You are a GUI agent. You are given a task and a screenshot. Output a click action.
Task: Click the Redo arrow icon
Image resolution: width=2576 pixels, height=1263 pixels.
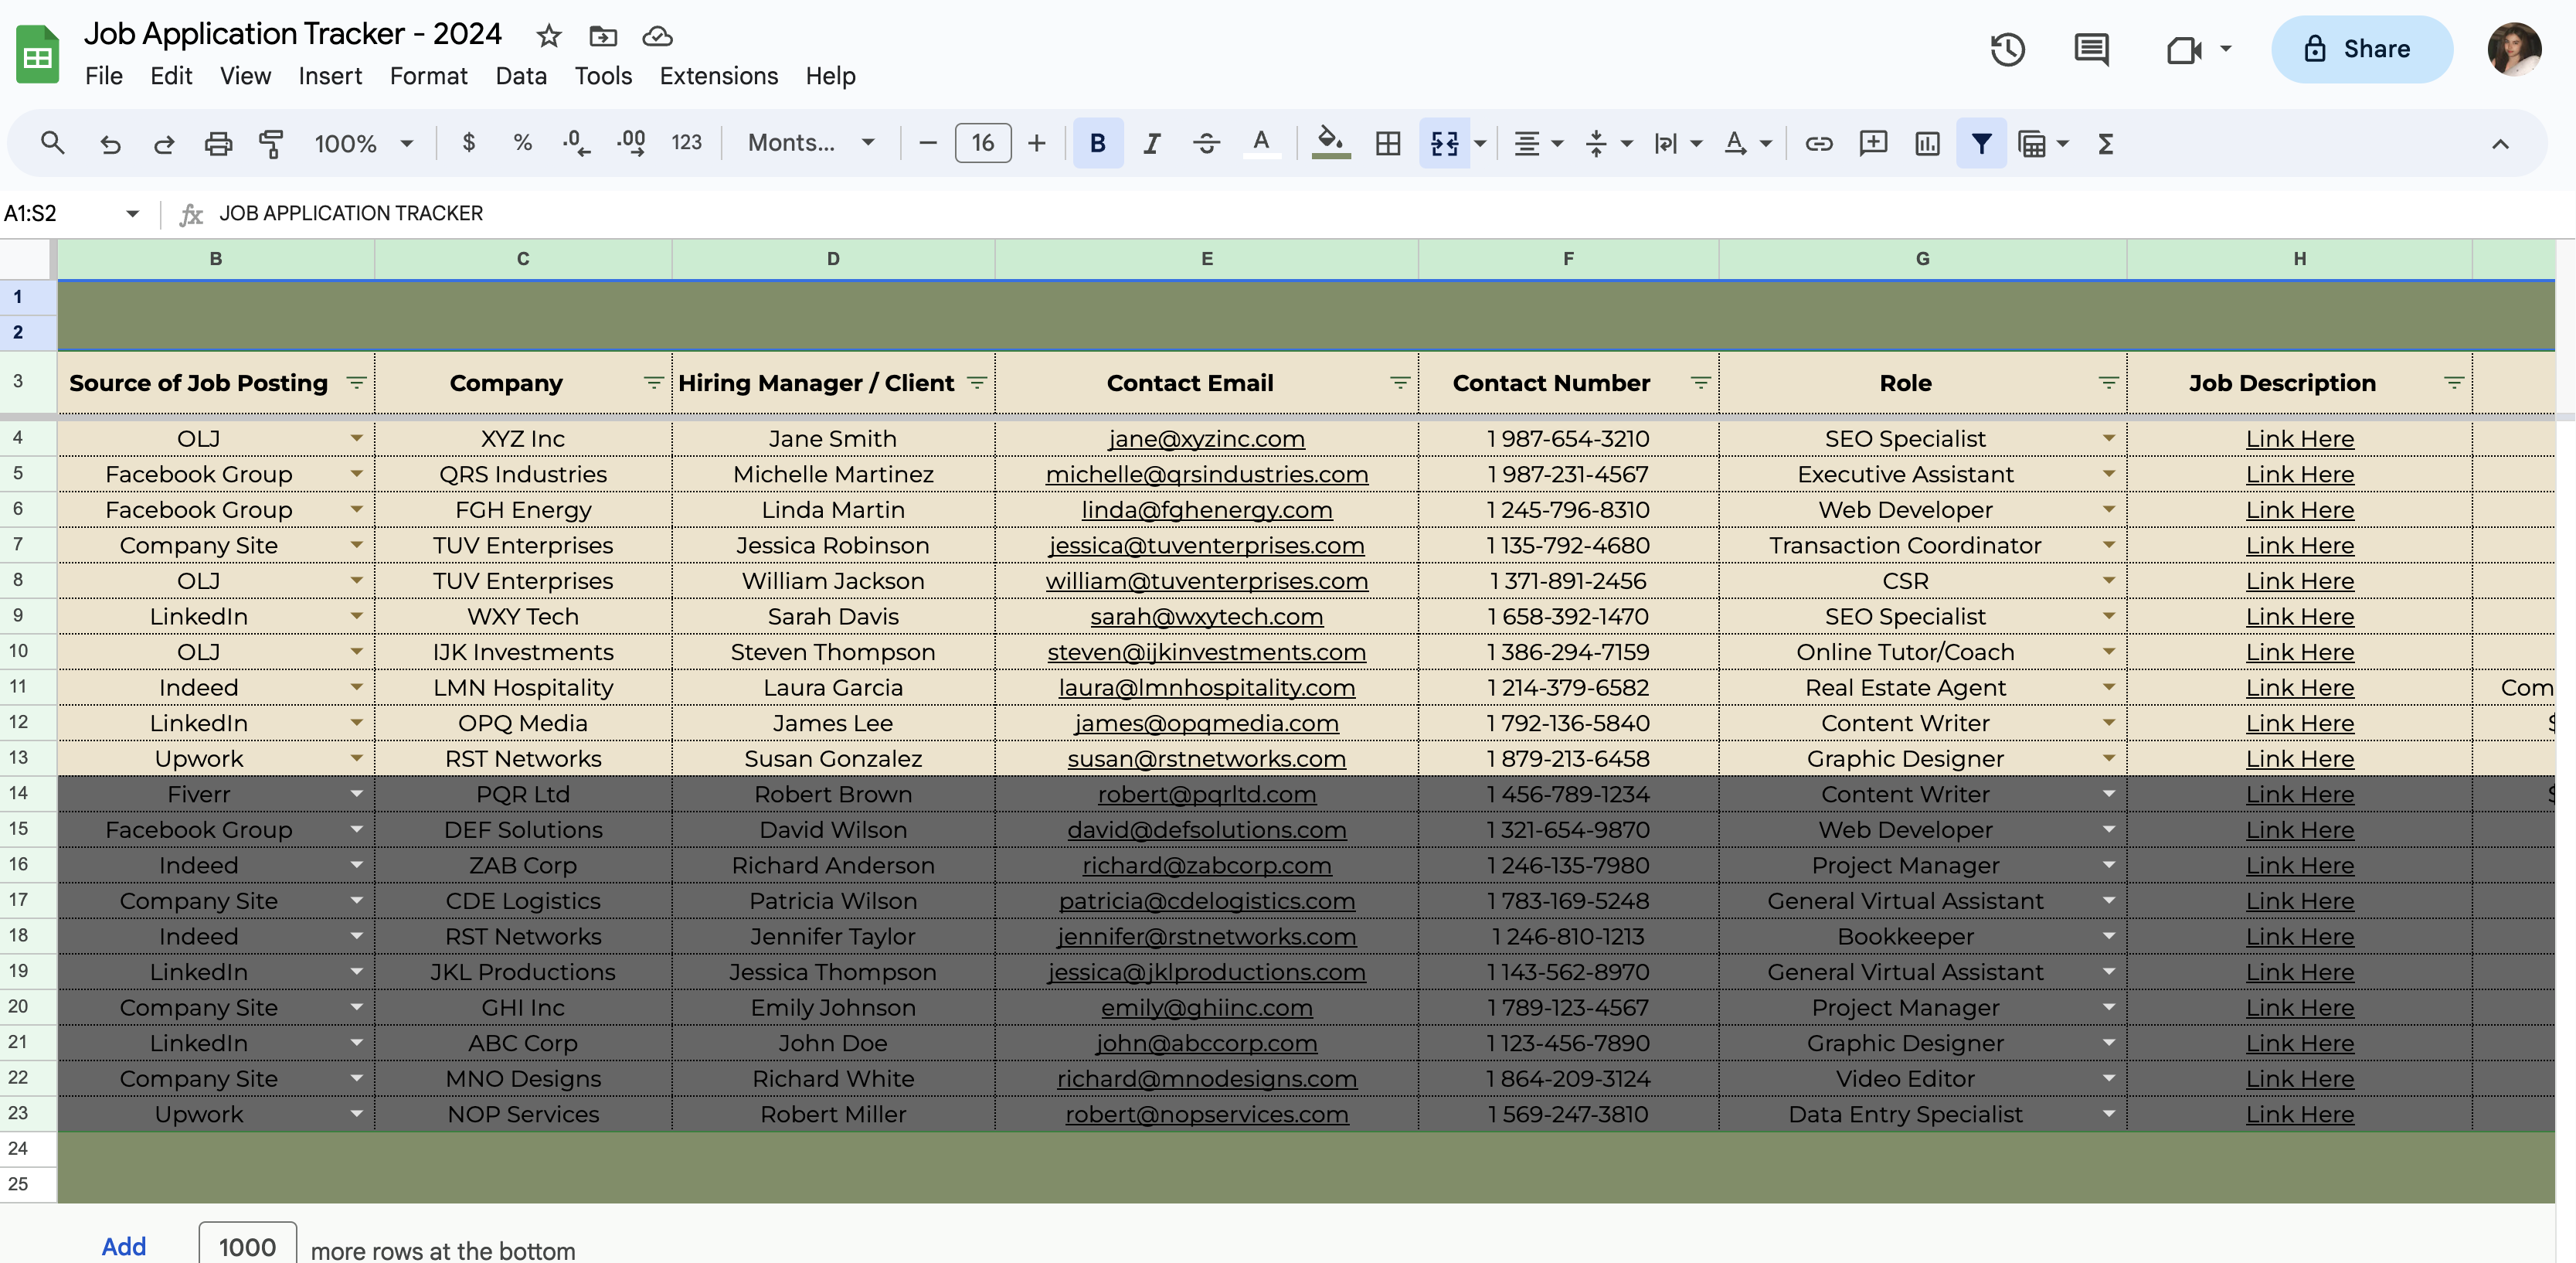tap(164, 143)
